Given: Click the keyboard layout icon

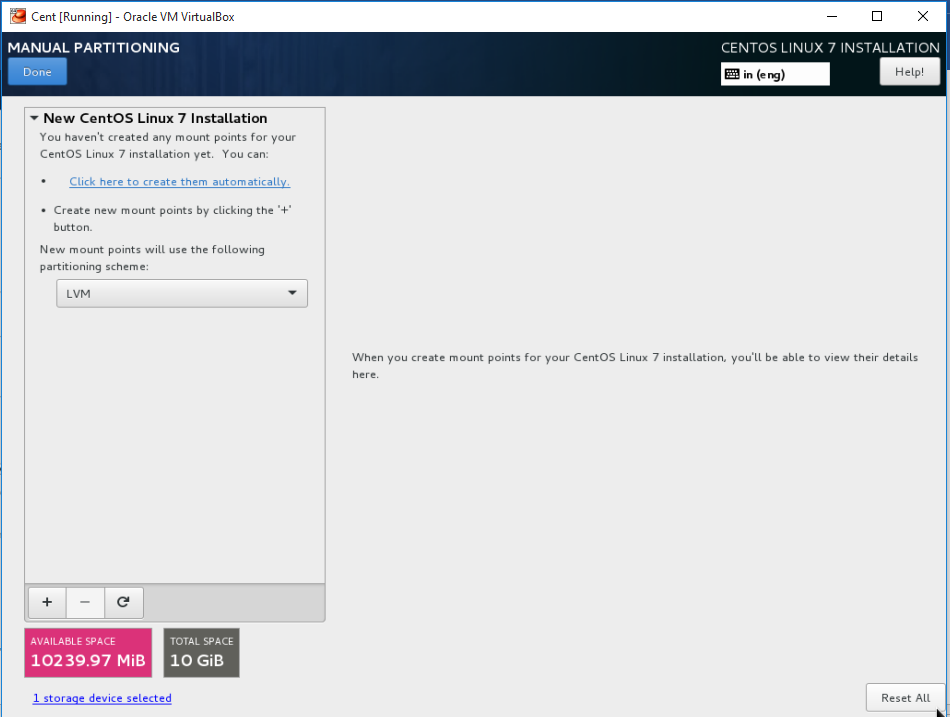Looking at the screenshot, I should 732,74.
